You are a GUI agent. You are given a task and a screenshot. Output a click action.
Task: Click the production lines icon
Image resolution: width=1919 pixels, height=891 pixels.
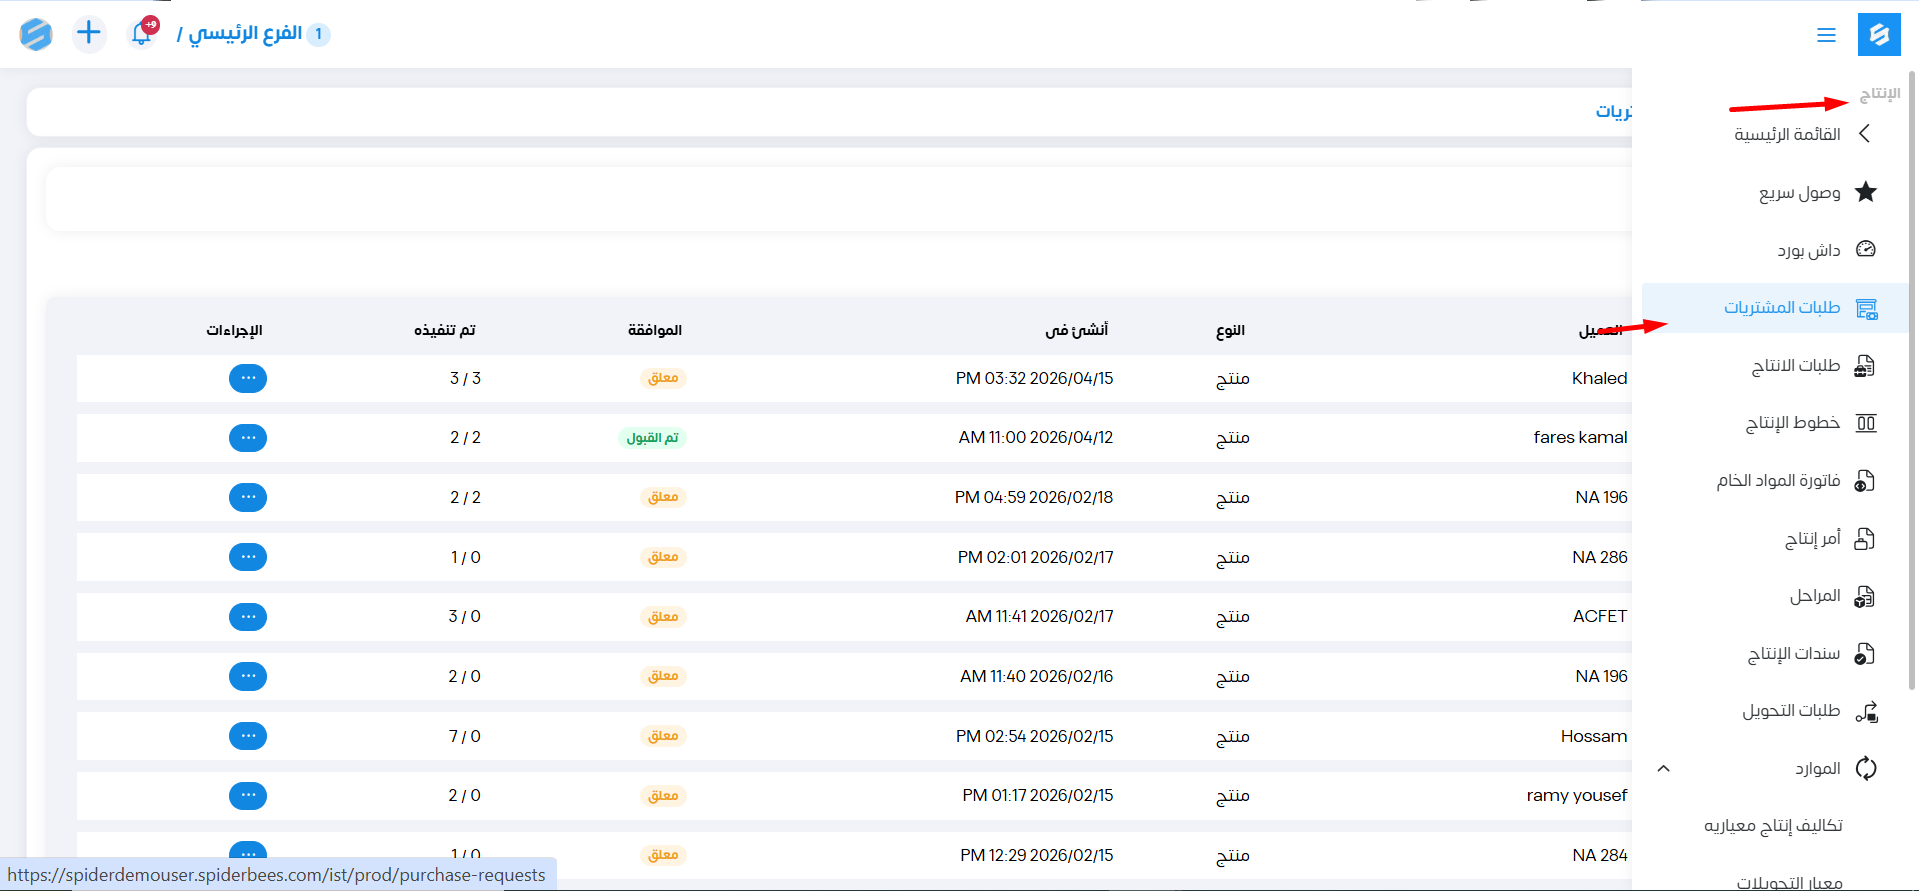(1865, 423)
